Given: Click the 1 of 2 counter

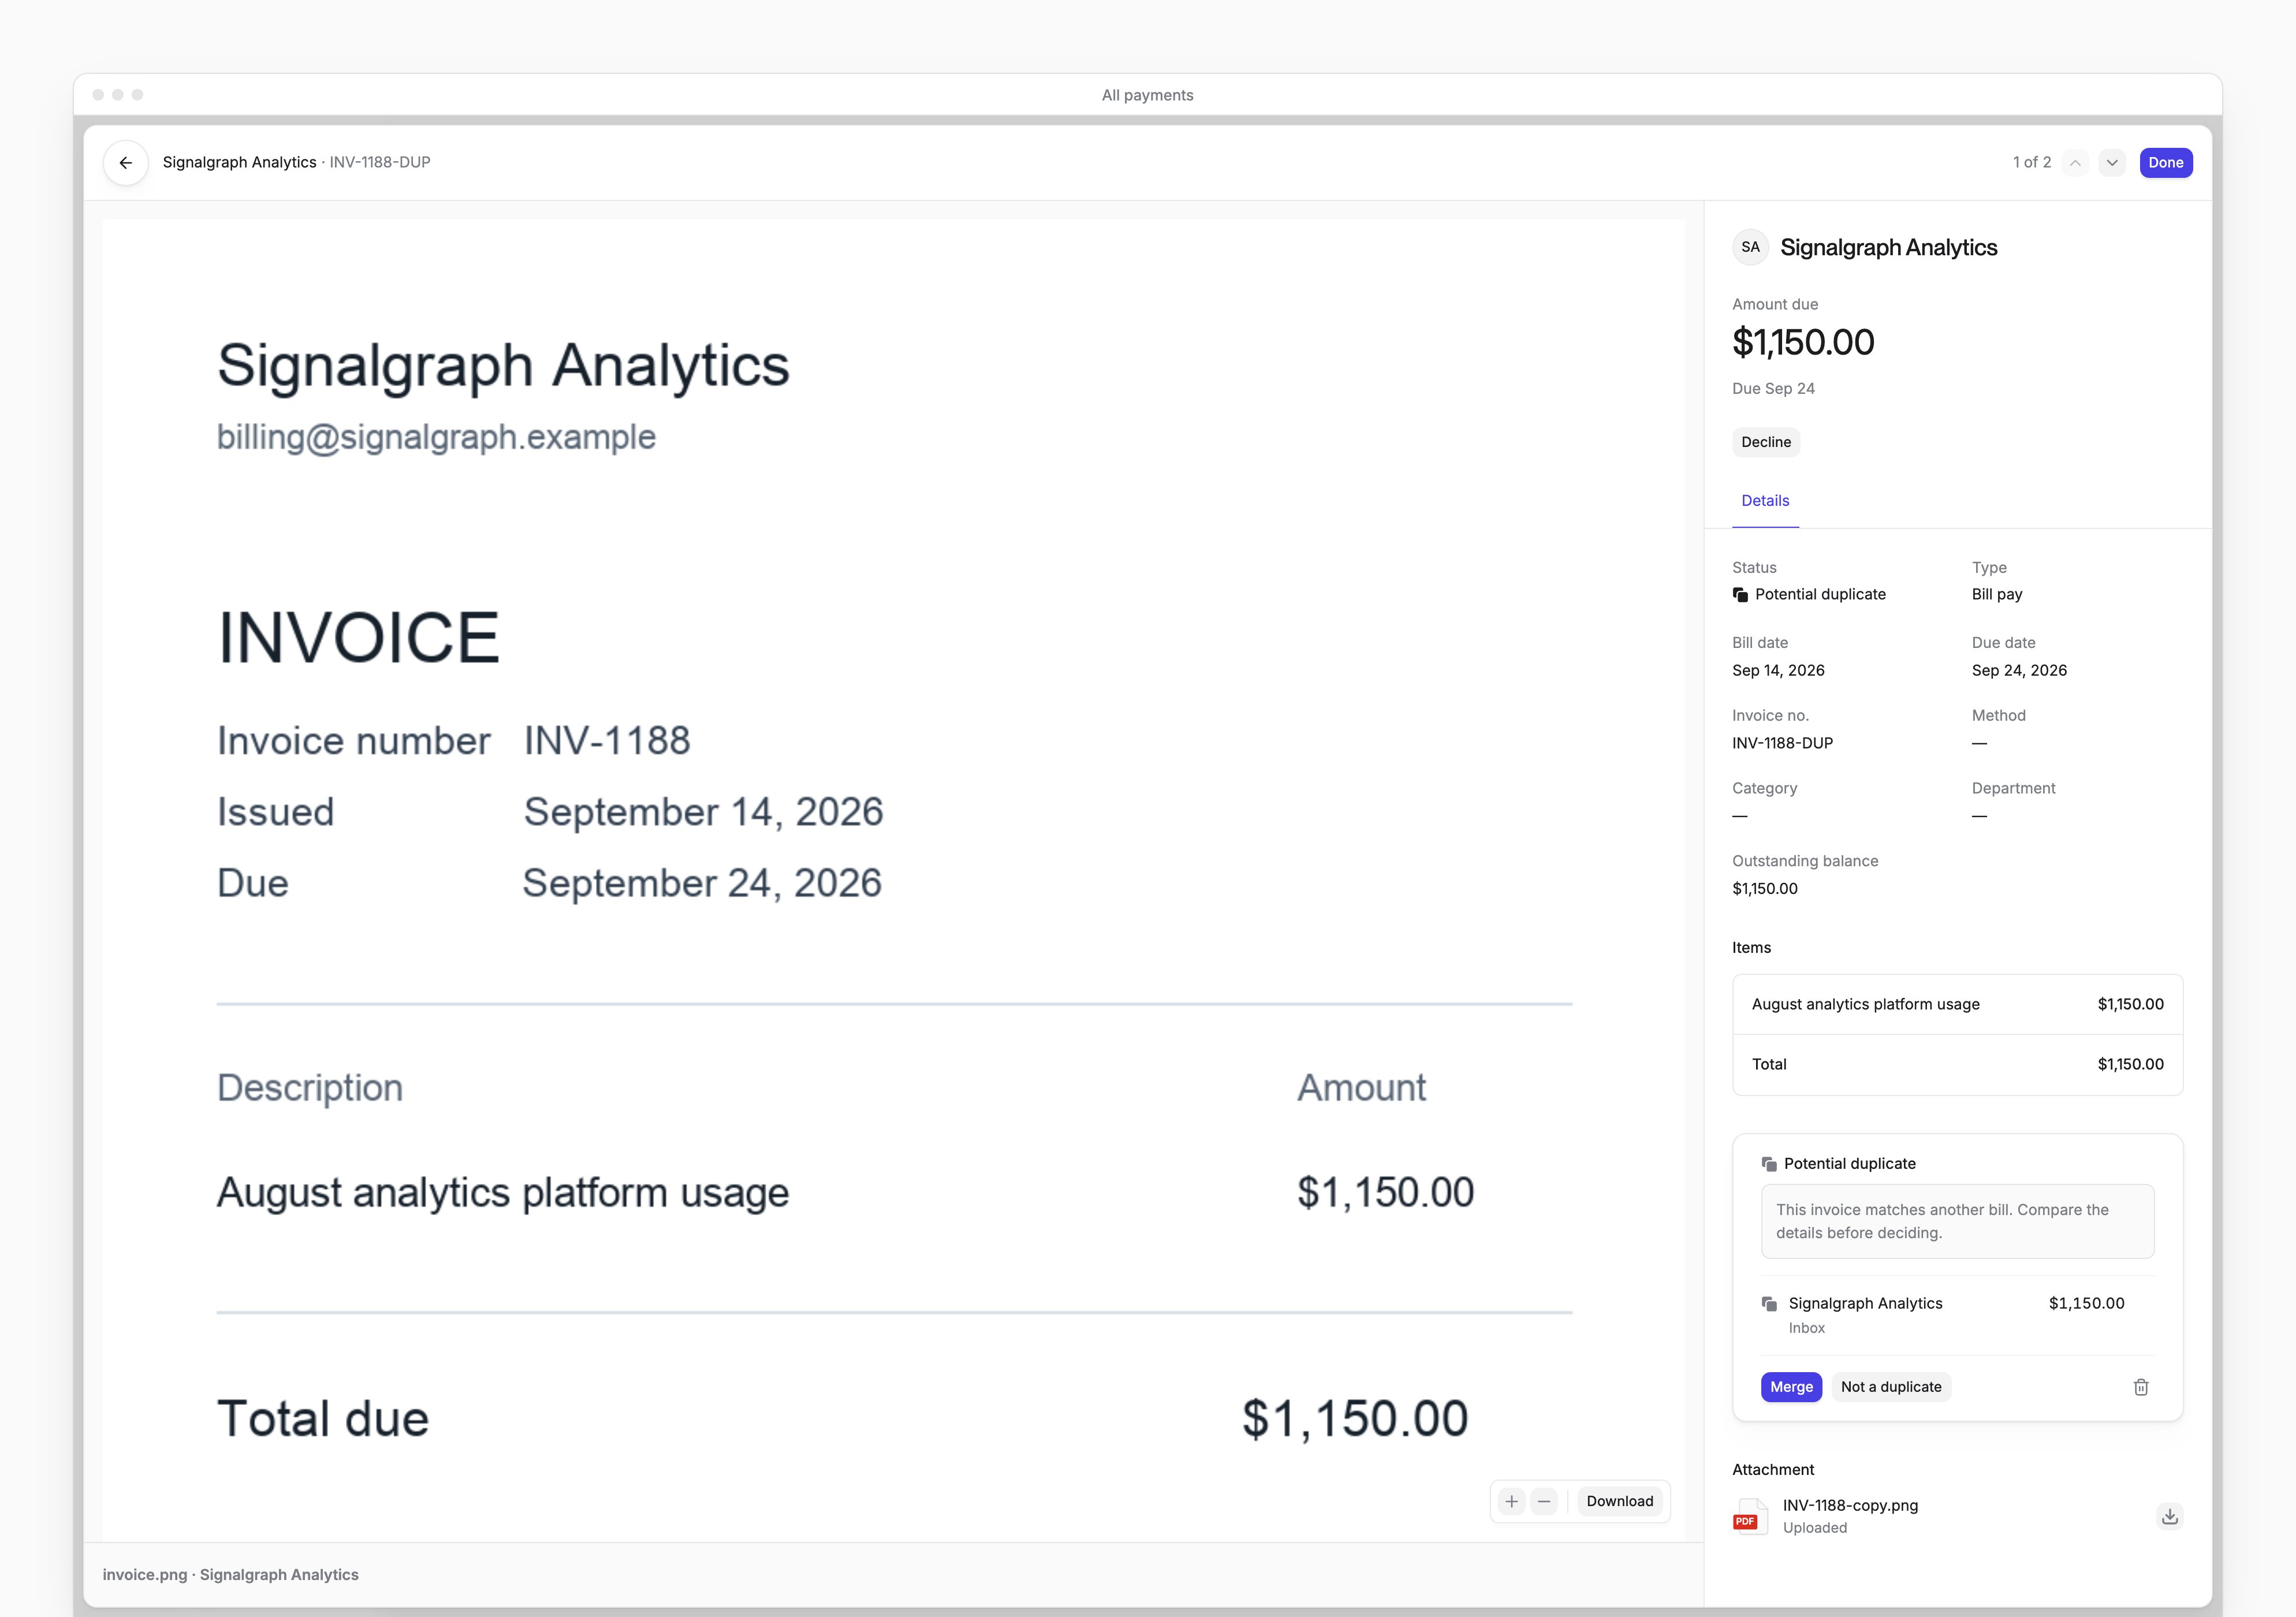Looking at the screenshot, I should [x=2031, y=162].
